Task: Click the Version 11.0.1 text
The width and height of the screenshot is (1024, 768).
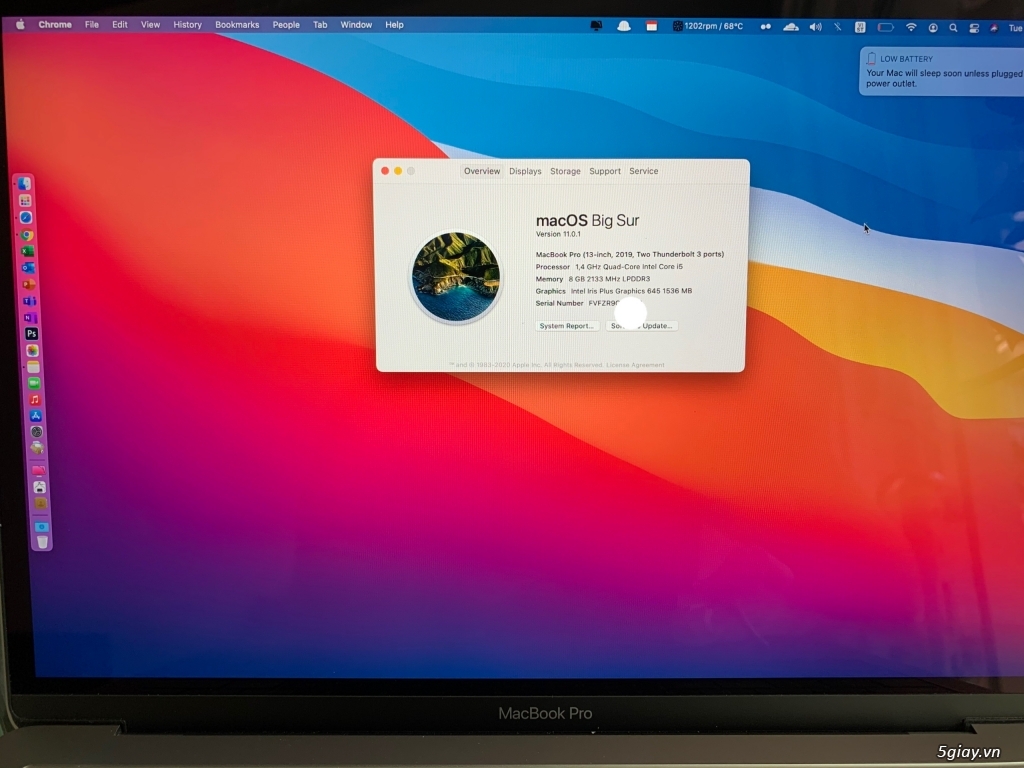Action: point(558,234)
